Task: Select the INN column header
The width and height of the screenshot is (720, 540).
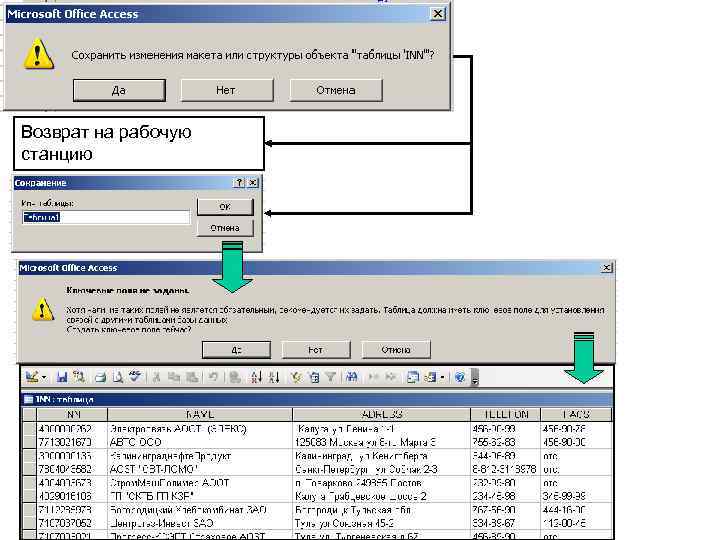Action: 72,415
